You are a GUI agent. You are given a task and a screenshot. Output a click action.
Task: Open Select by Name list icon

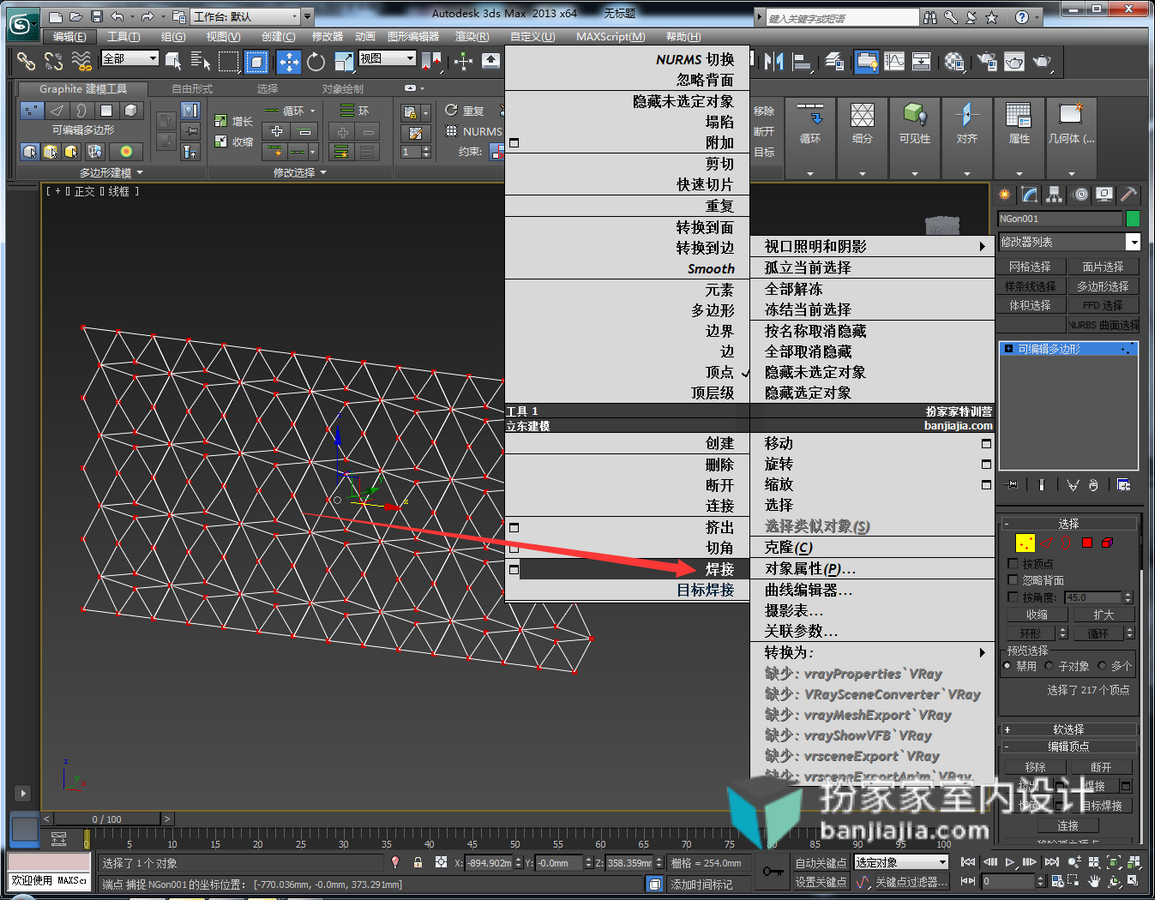[x=200, y=62]
